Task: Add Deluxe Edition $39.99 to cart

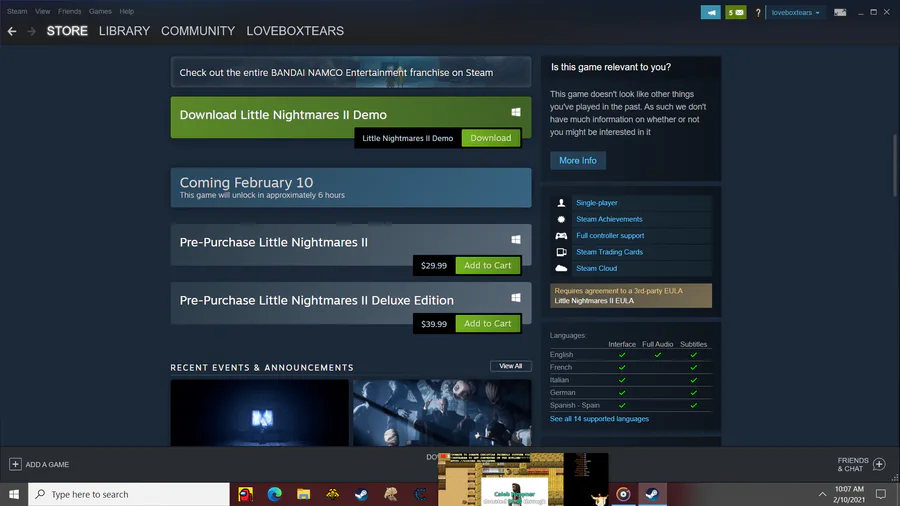Action: pos(487,324)
